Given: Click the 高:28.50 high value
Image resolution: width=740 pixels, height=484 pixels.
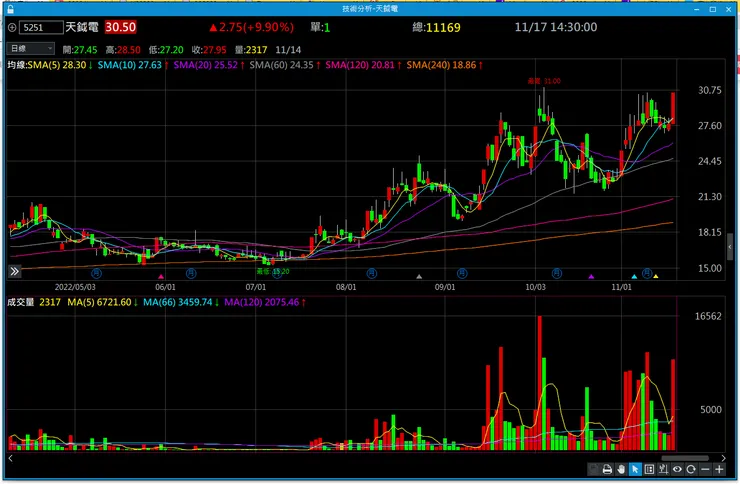Looking at the screenshot, I should (123, 50).
